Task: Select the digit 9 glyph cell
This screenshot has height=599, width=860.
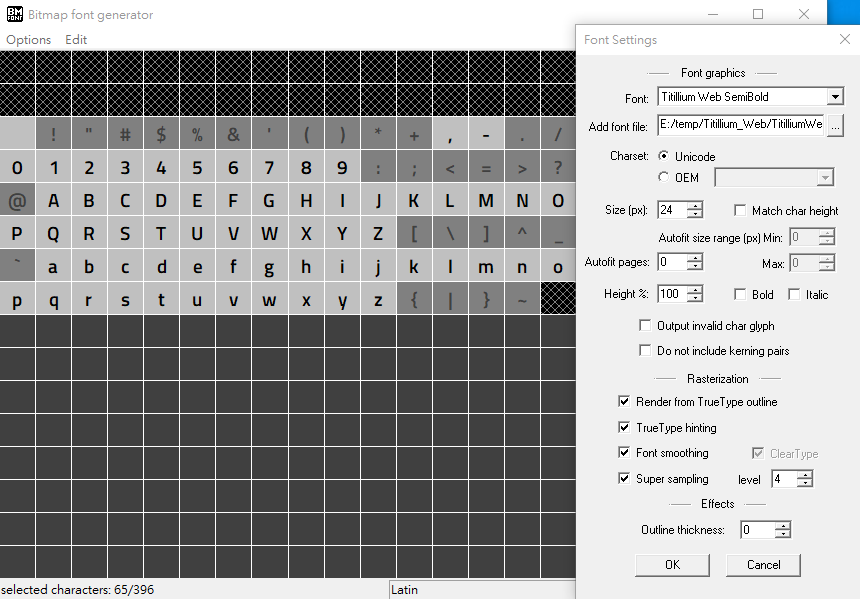Action: (x=342, y=167)
